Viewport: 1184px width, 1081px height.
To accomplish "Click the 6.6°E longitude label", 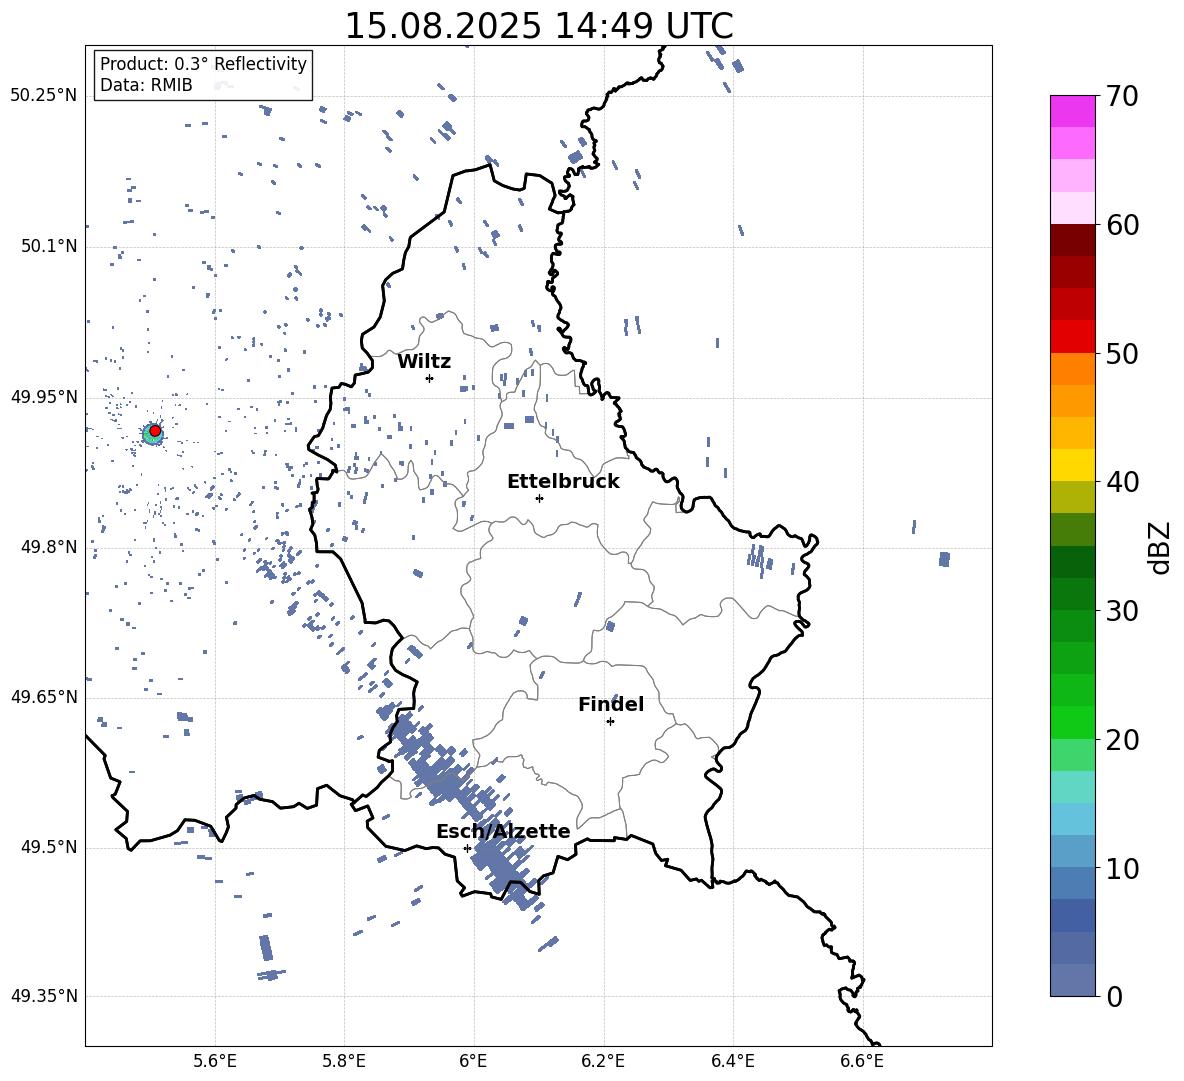I will pos(862,1061).
